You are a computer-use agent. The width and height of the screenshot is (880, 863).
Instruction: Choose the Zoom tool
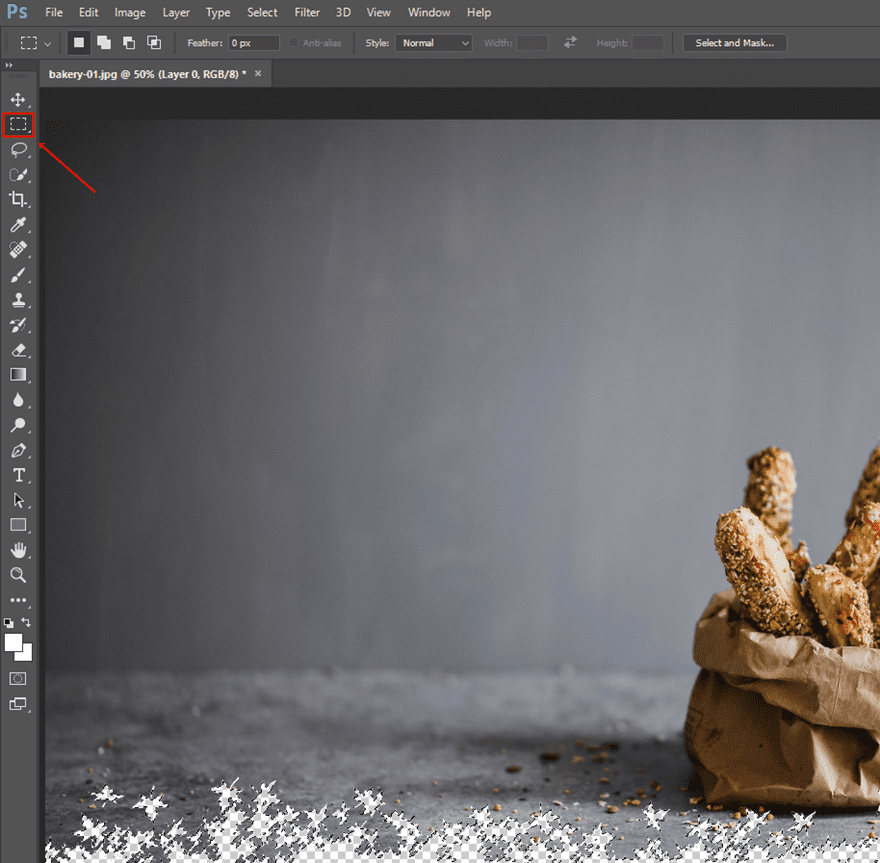[18, 575]
